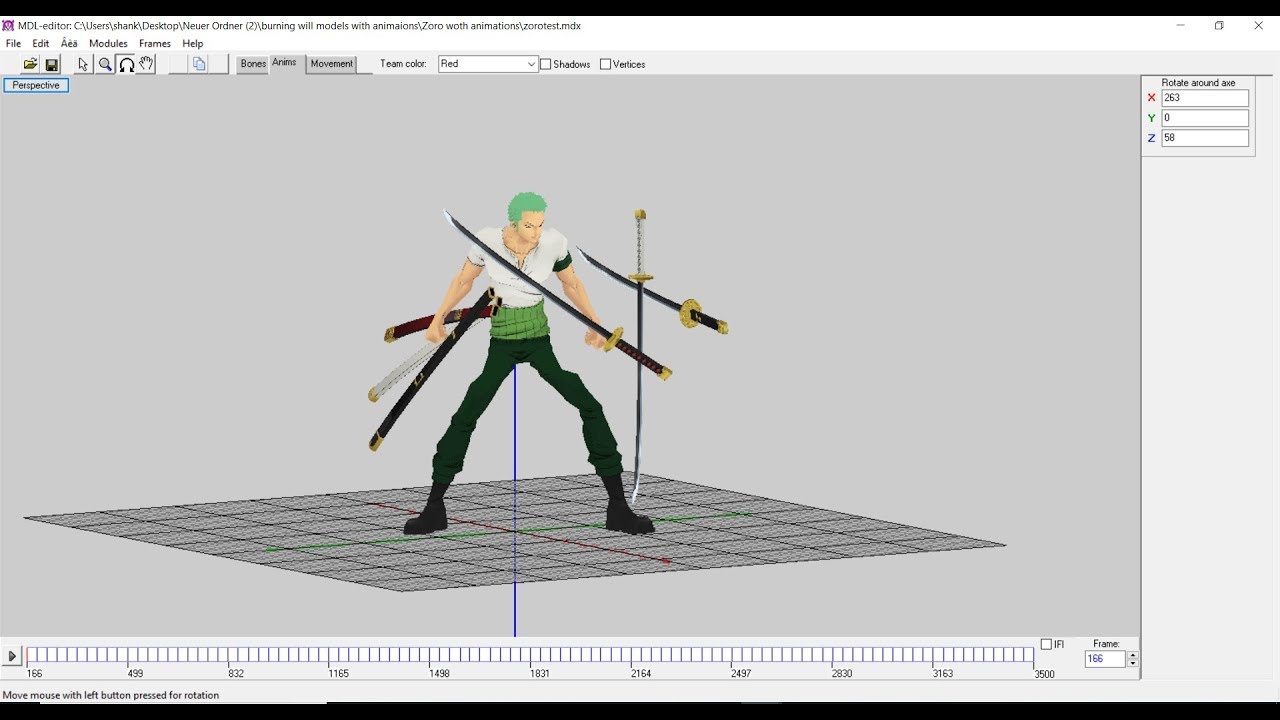Enable the Vertices checkbox

tap(605, 64)
